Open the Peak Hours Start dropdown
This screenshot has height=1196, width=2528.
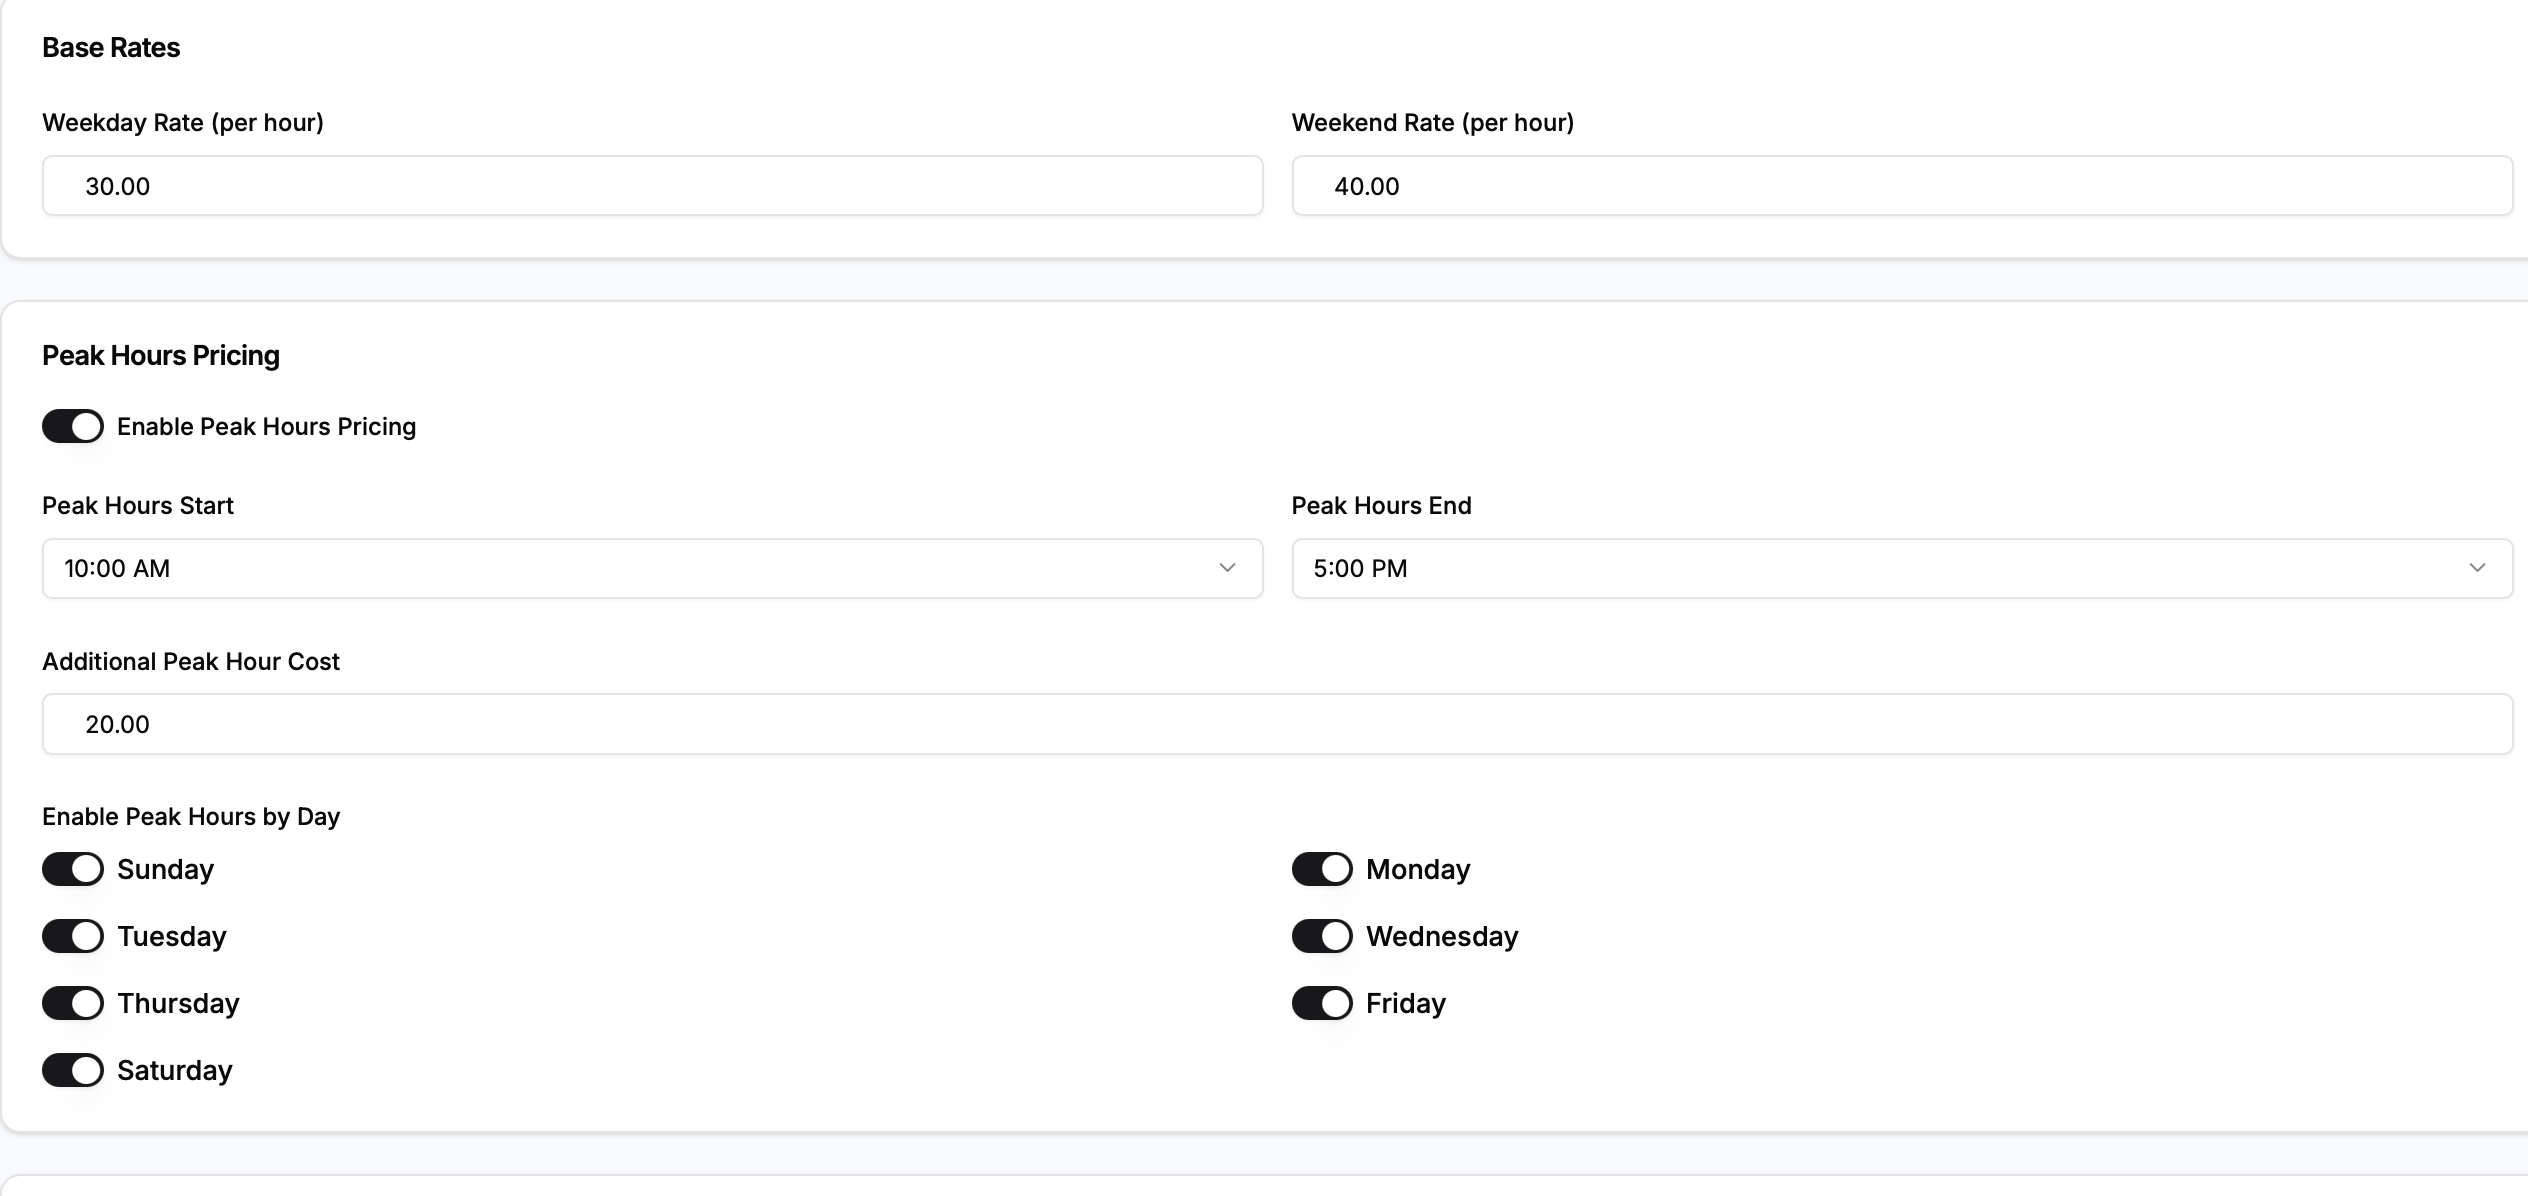click(650, 568)
